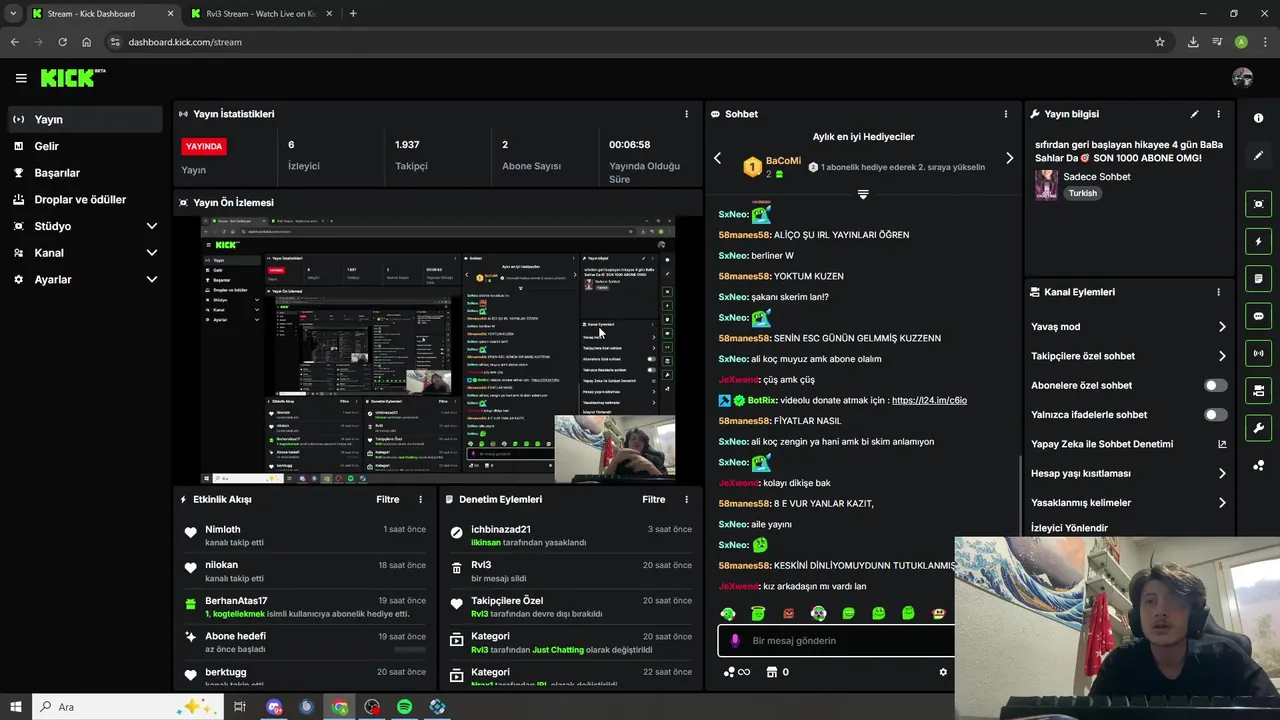Screen dimensions: 1280x720
Task: Open Denetim Eylemleri three-dot menu
Action: click(686, 499)
